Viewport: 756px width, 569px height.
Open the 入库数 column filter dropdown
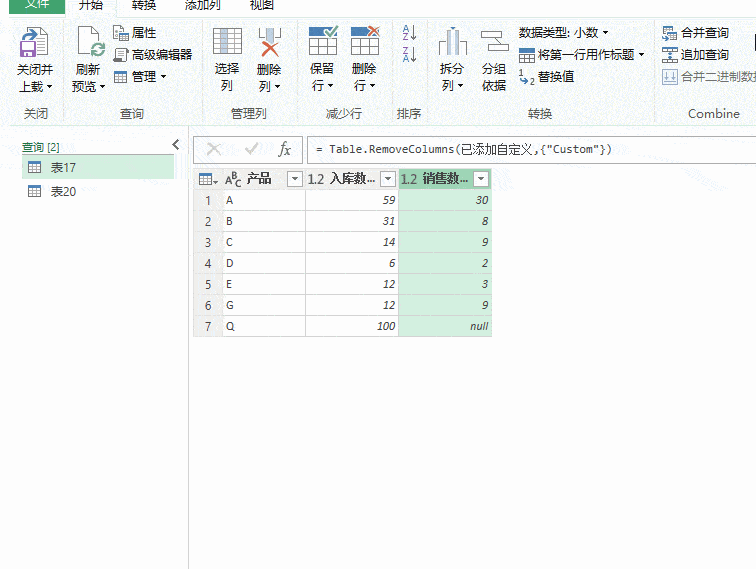388,179
